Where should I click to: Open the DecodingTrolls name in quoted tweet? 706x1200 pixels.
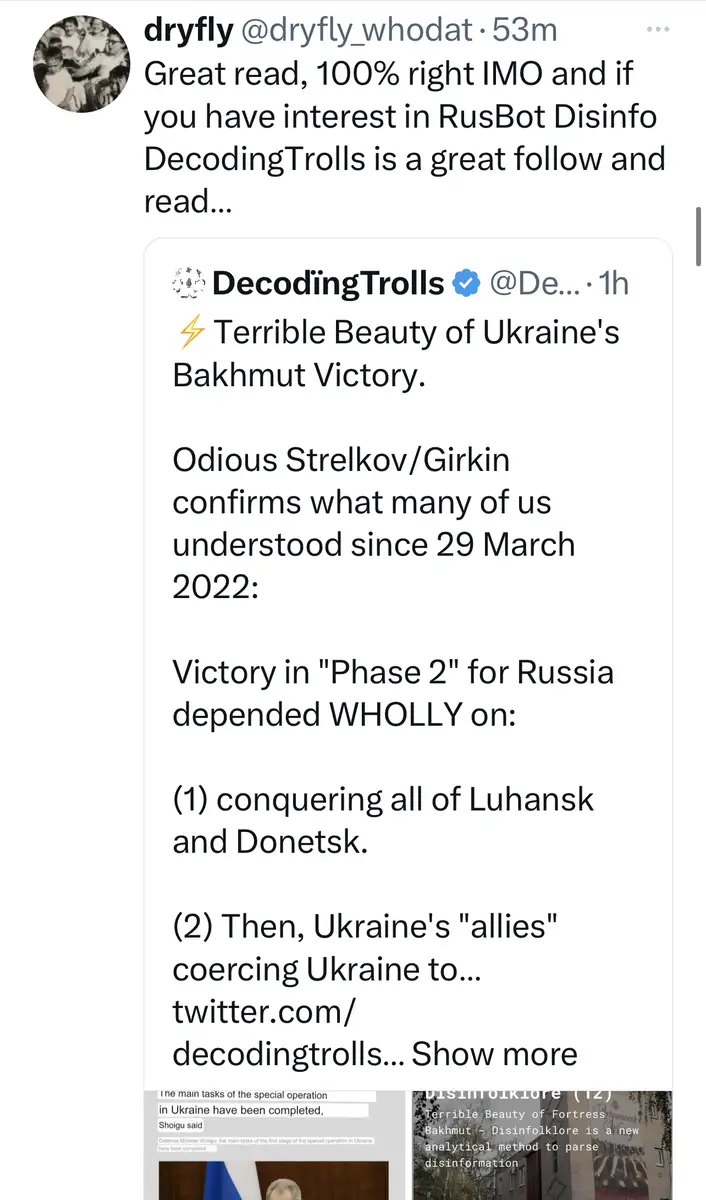pyautogui.click(x=328, y=284)
